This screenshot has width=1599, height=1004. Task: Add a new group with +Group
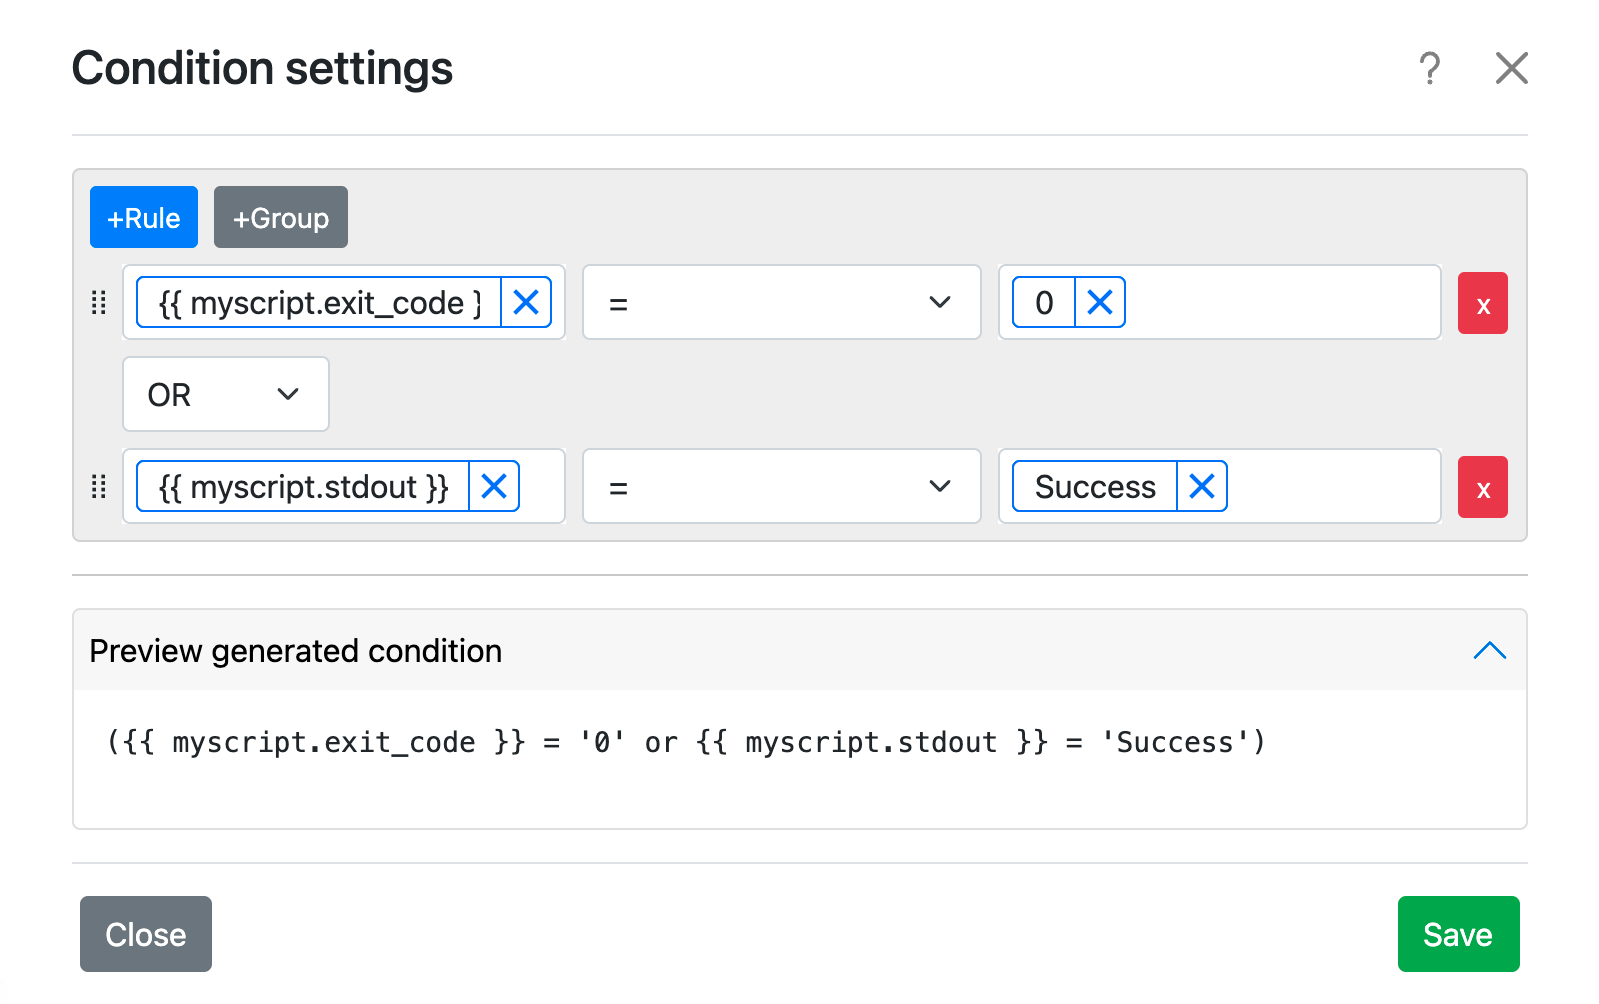(x=281, y=217)
